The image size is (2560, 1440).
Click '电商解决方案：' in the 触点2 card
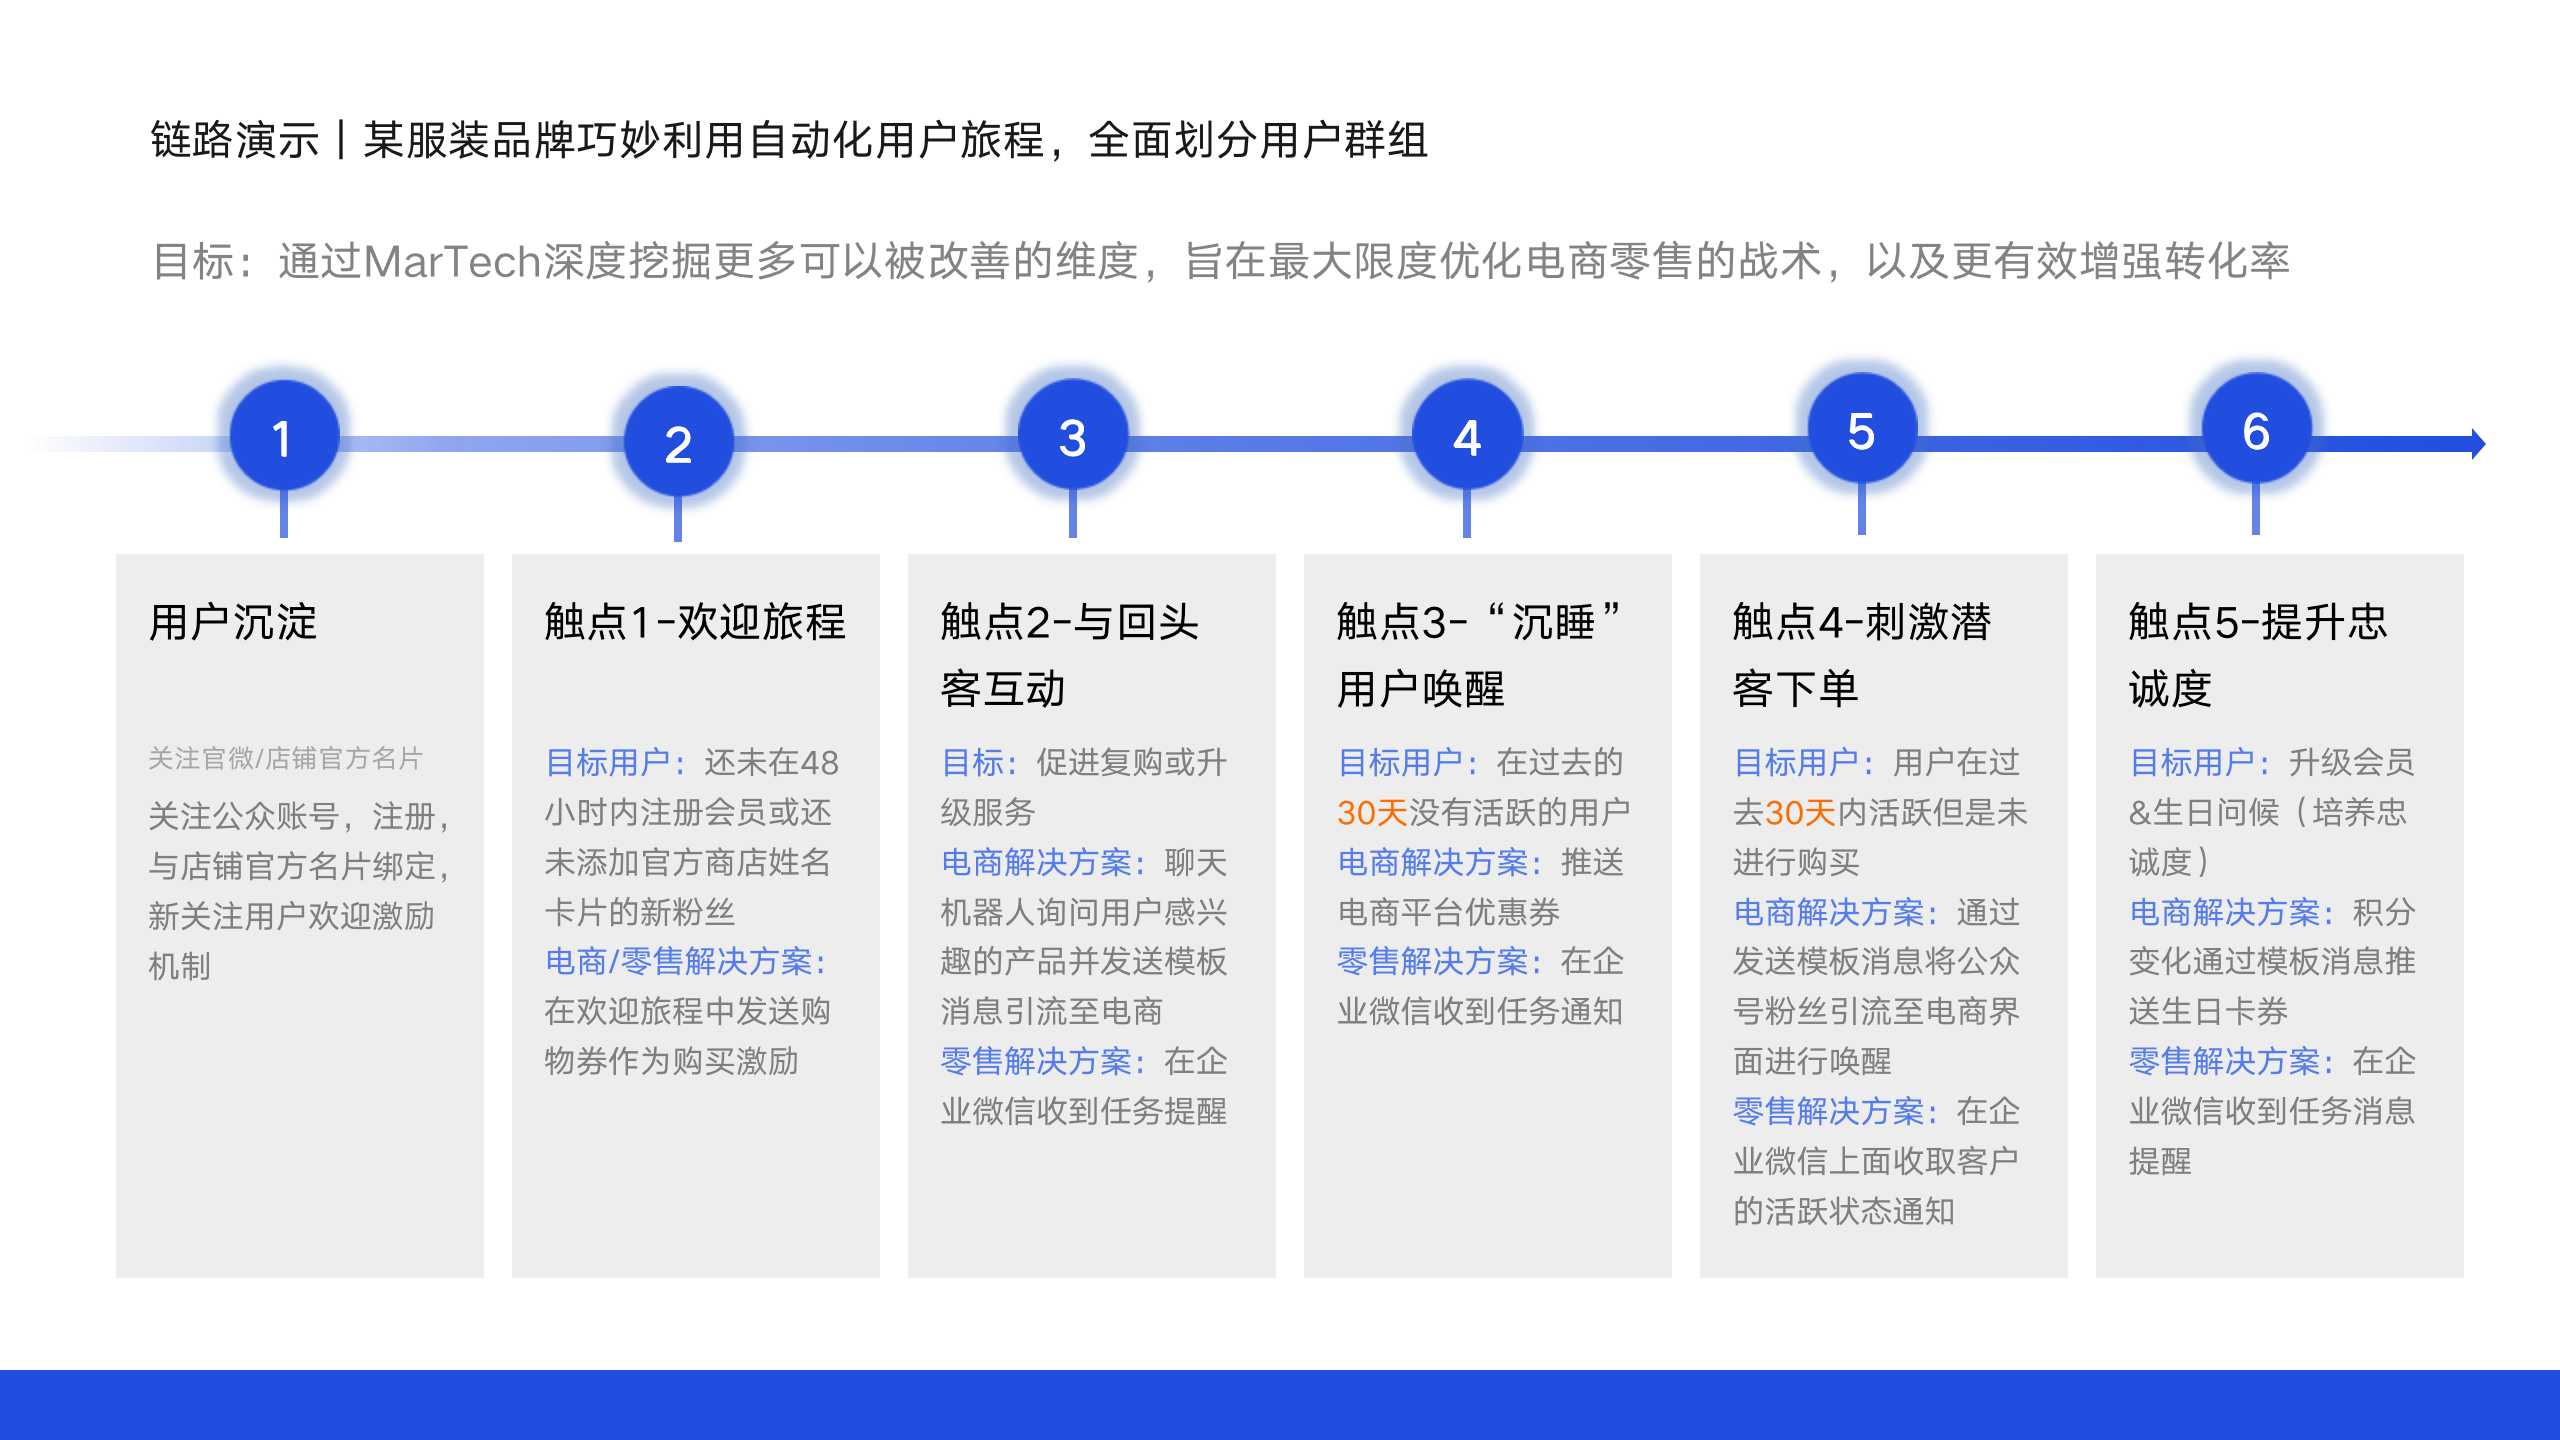(x=1044, y=862)
